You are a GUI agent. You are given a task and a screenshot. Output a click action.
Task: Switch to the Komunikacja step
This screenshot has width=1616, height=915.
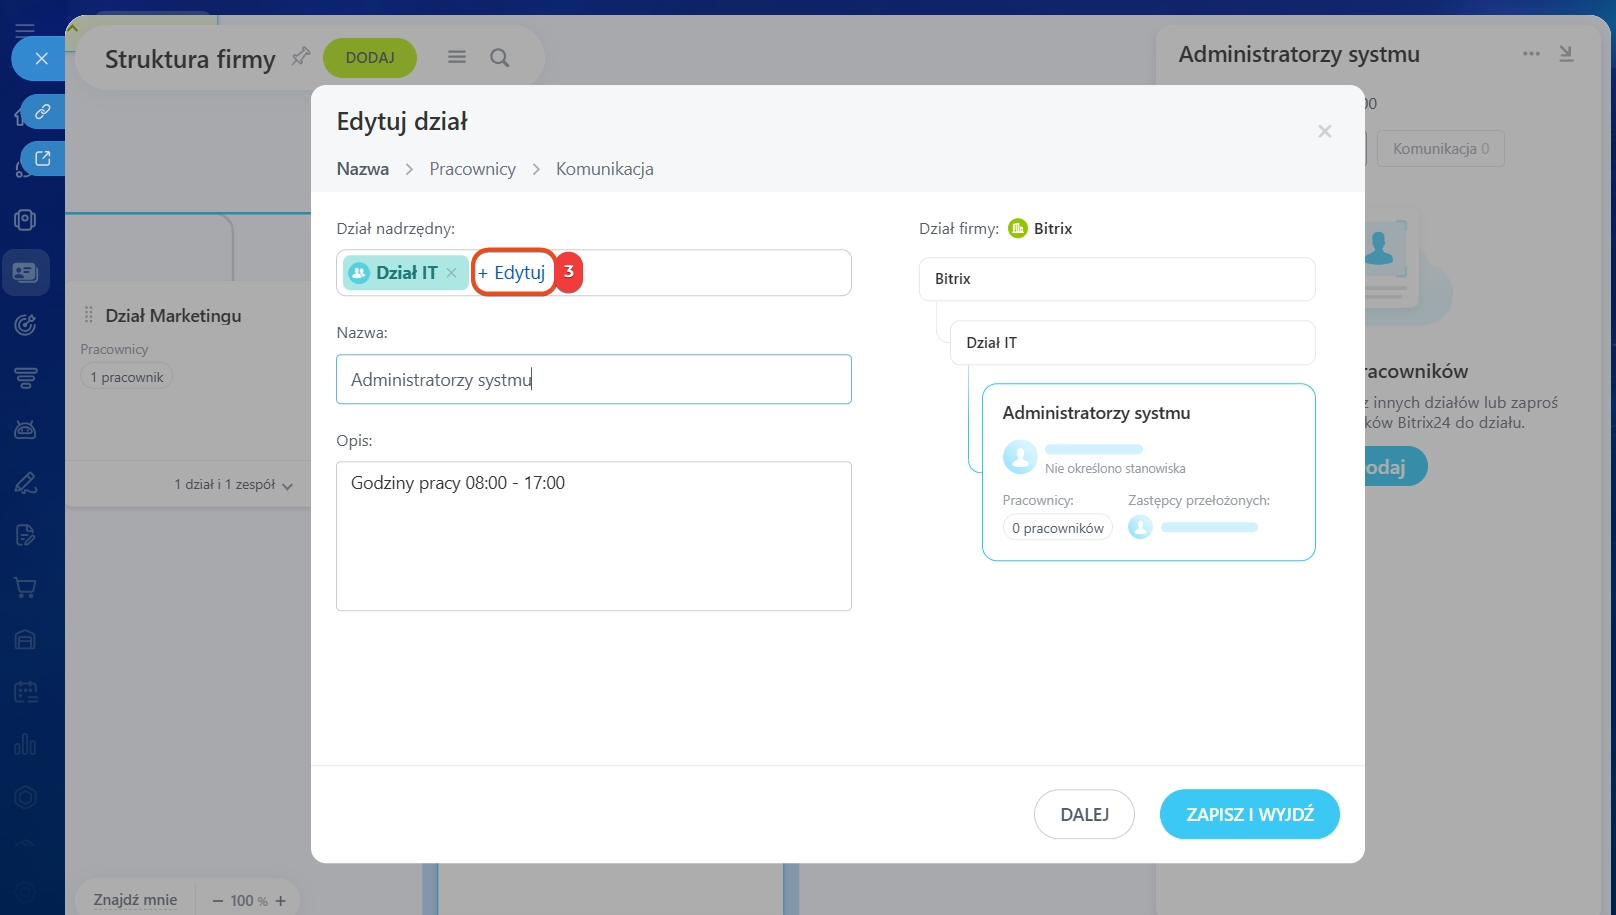[x=604, y=169]
